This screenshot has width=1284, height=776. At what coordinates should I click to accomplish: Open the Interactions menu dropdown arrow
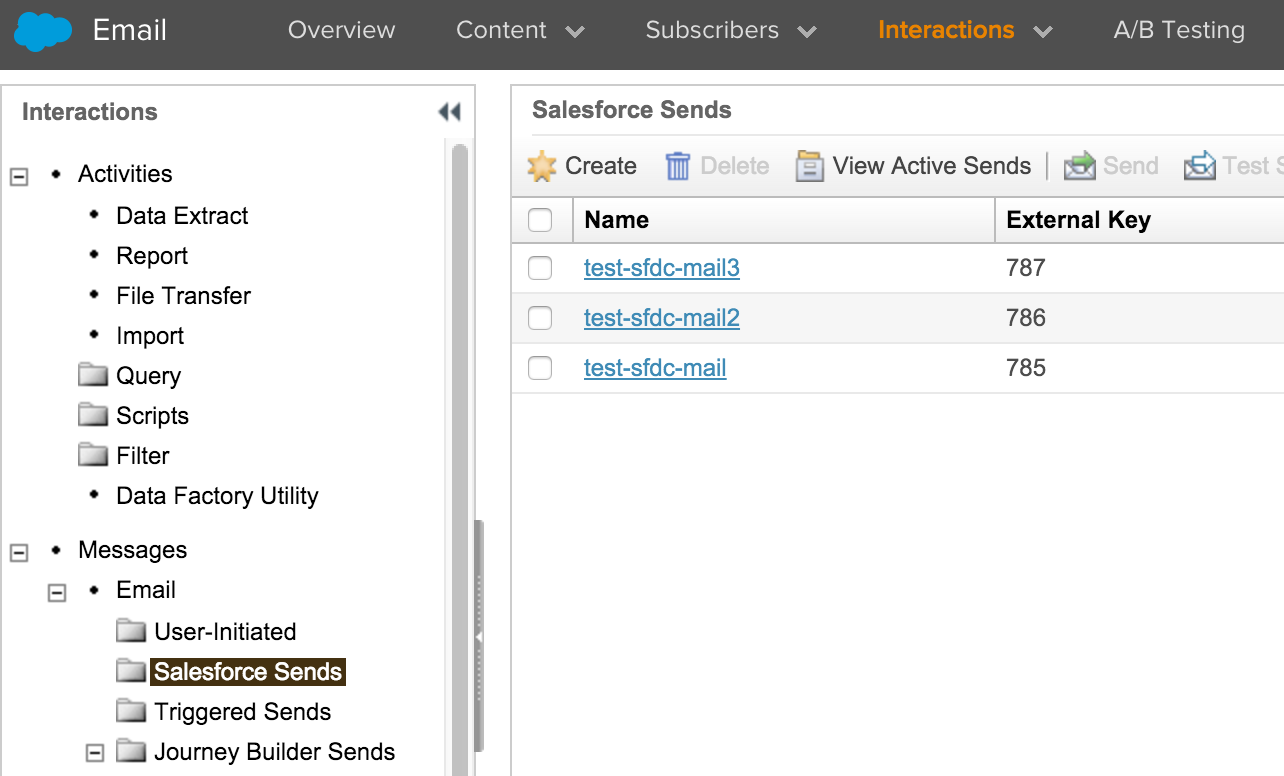(1043, 33)
